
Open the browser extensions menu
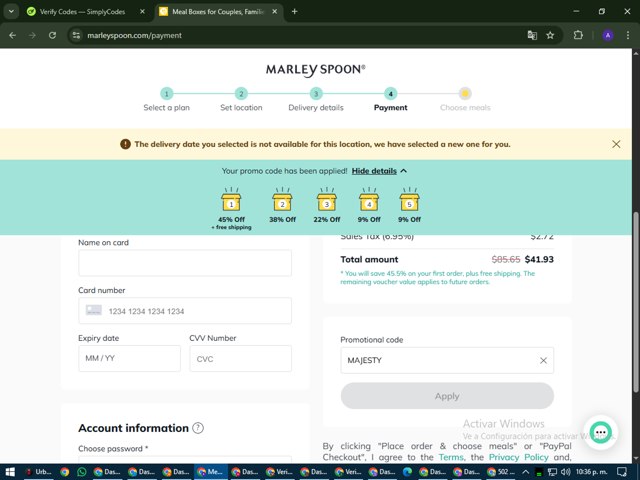pos(578,36)
